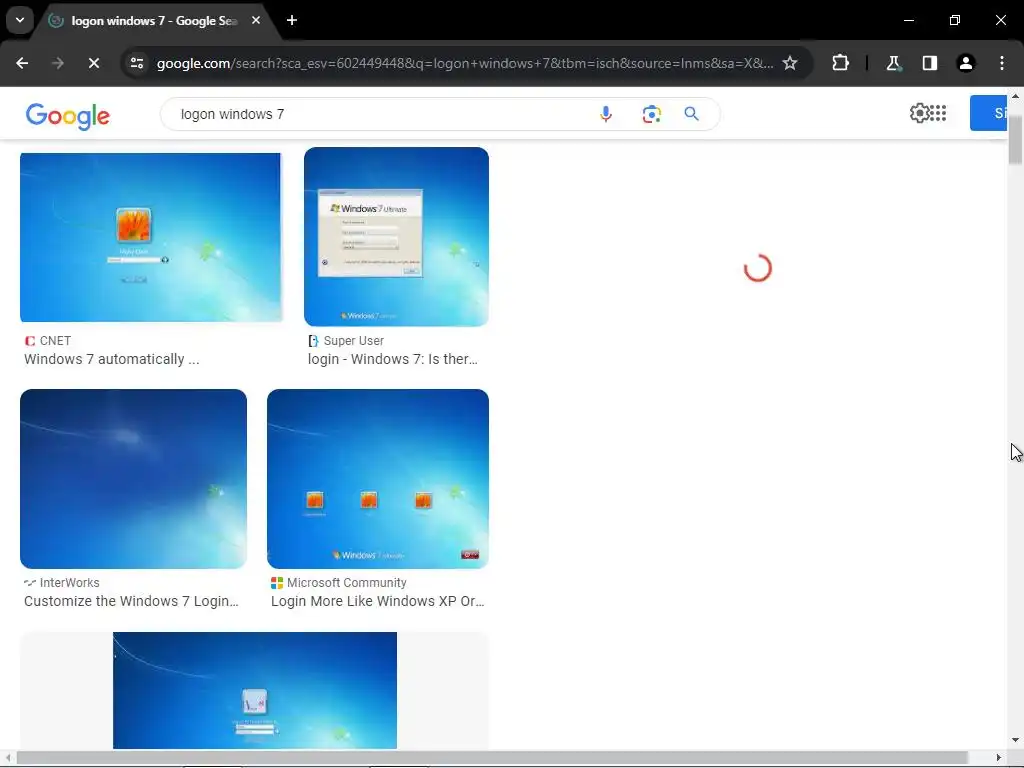Open 'login - Windows 7: Is ther...' title
The width and height of the screenshot is (1024, 768).
tap(392, 359)
